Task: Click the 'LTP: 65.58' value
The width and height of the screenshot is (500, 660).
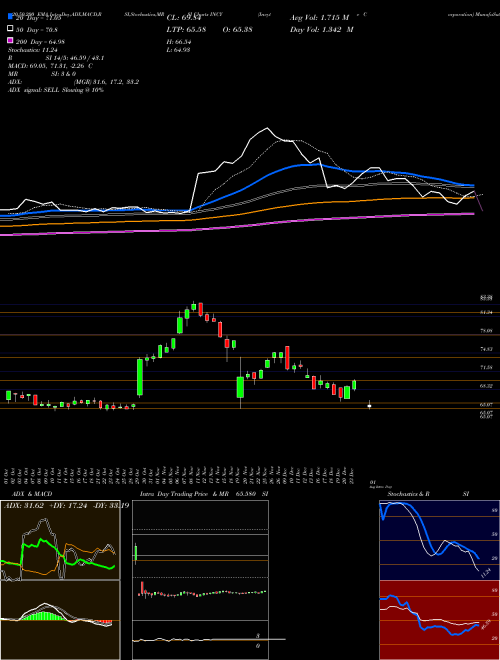Action: pos(186,29)
